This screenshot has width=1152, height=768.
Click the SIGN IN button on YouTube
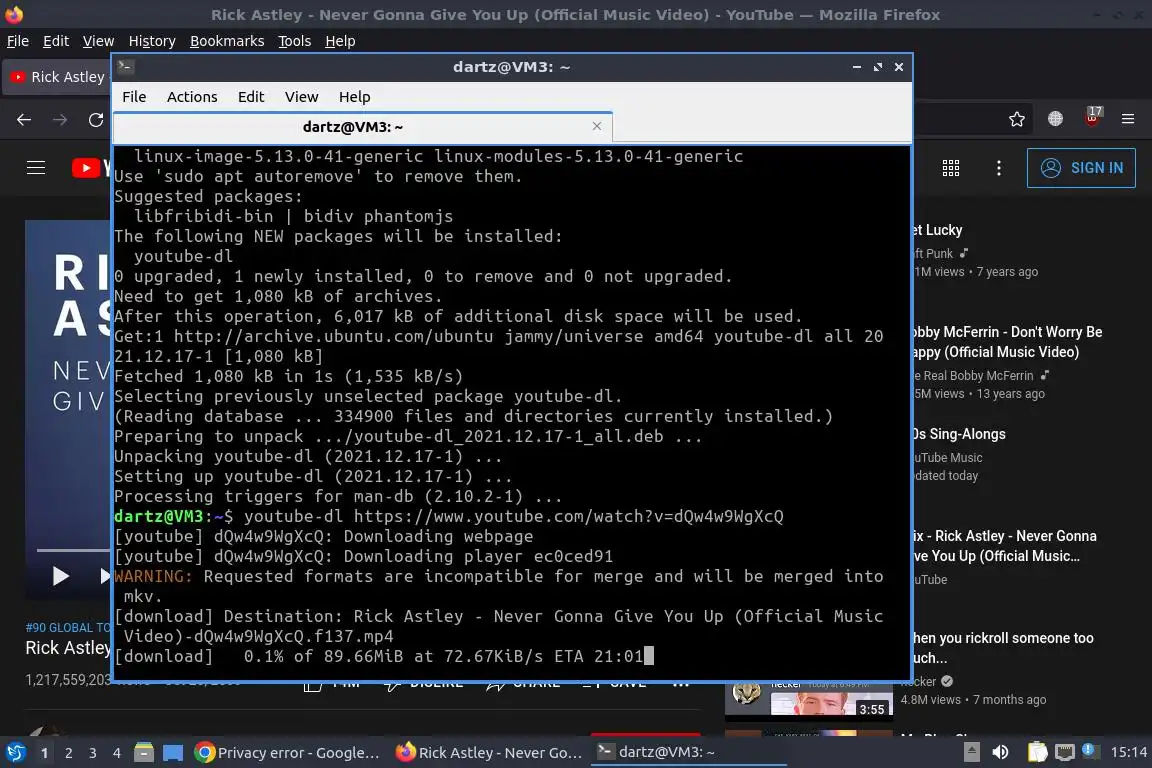[x=1081, y=168]
